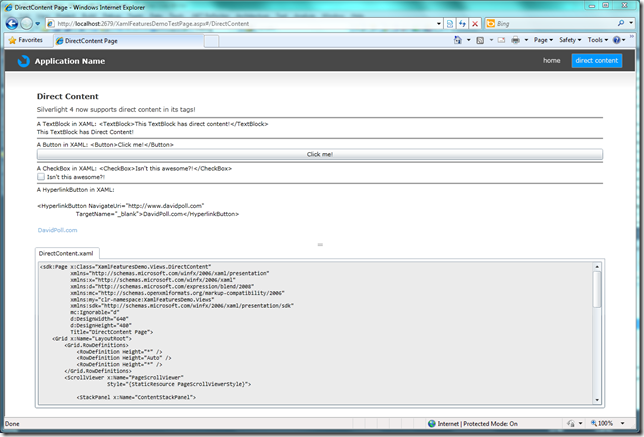This screenshot has width=644, height=437.
Task: Expand the address bar history dropdown
Action: click(x=439, y=24)
